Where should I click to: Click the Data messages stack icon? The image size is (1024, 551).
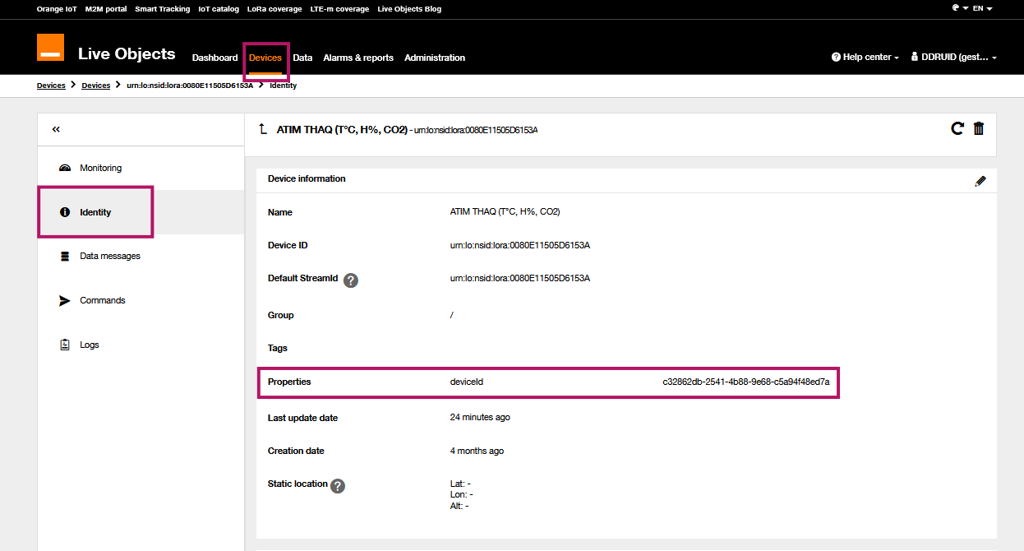coord(65,256)
